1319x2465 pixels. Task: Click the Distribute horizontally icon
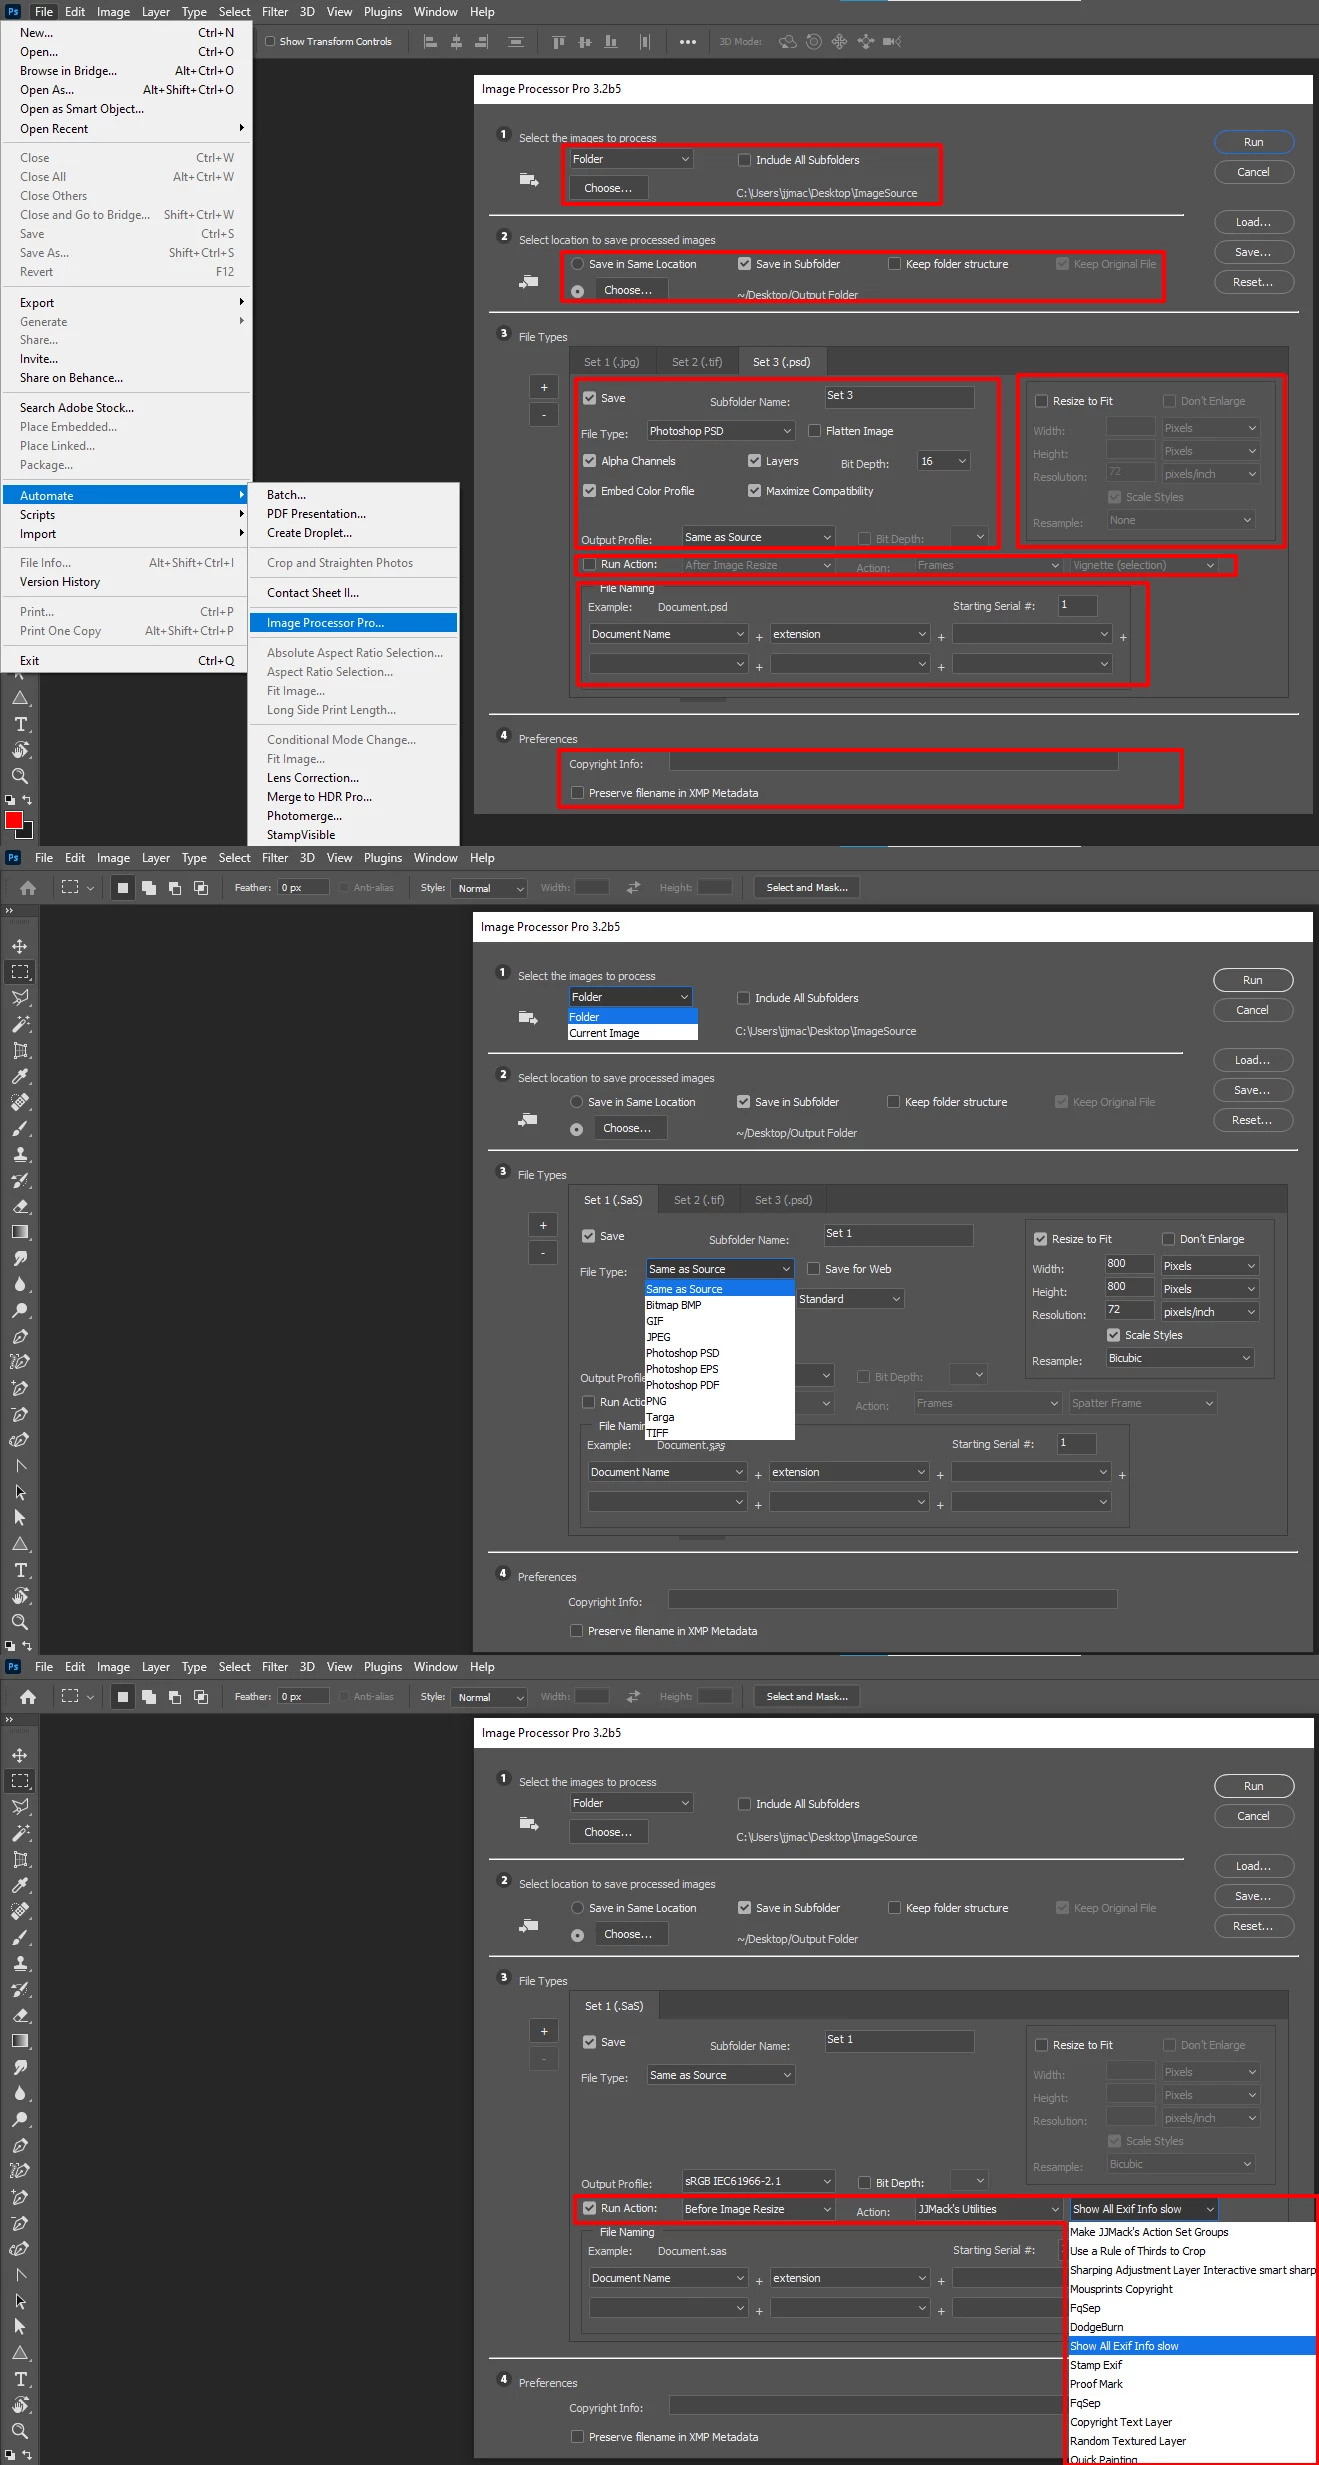coord(645,42)
